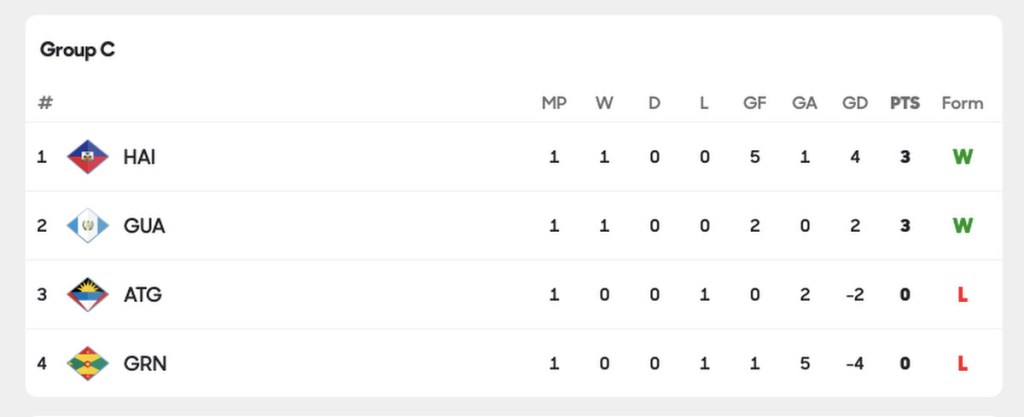Click the Group C heading

click(77, 50)
